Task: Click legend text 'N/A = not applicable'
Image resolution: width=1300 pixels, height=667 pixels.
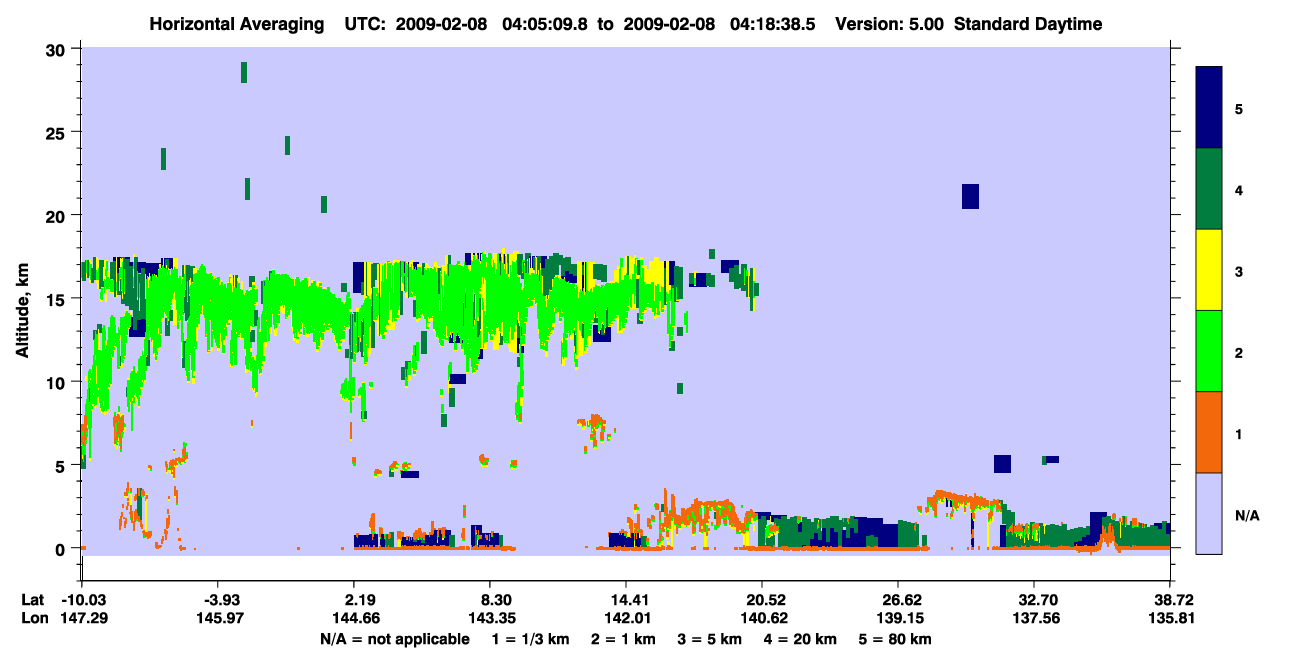Action: [394, 638]
